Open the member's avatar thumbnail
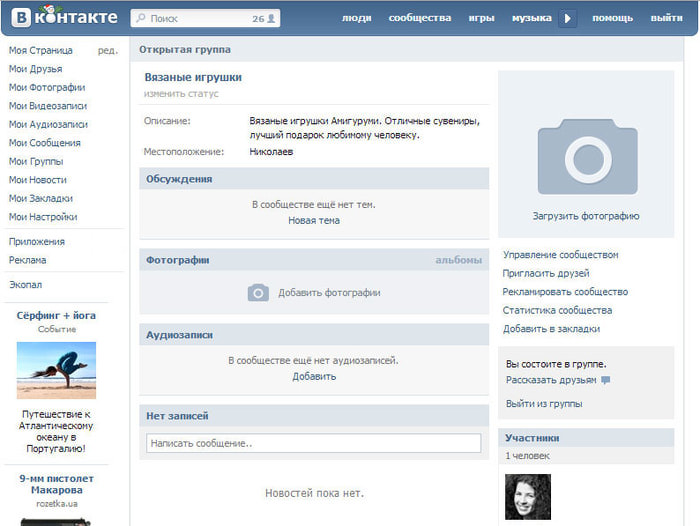The width and height of the screenshot is (700, 526). tap(527, 496)
